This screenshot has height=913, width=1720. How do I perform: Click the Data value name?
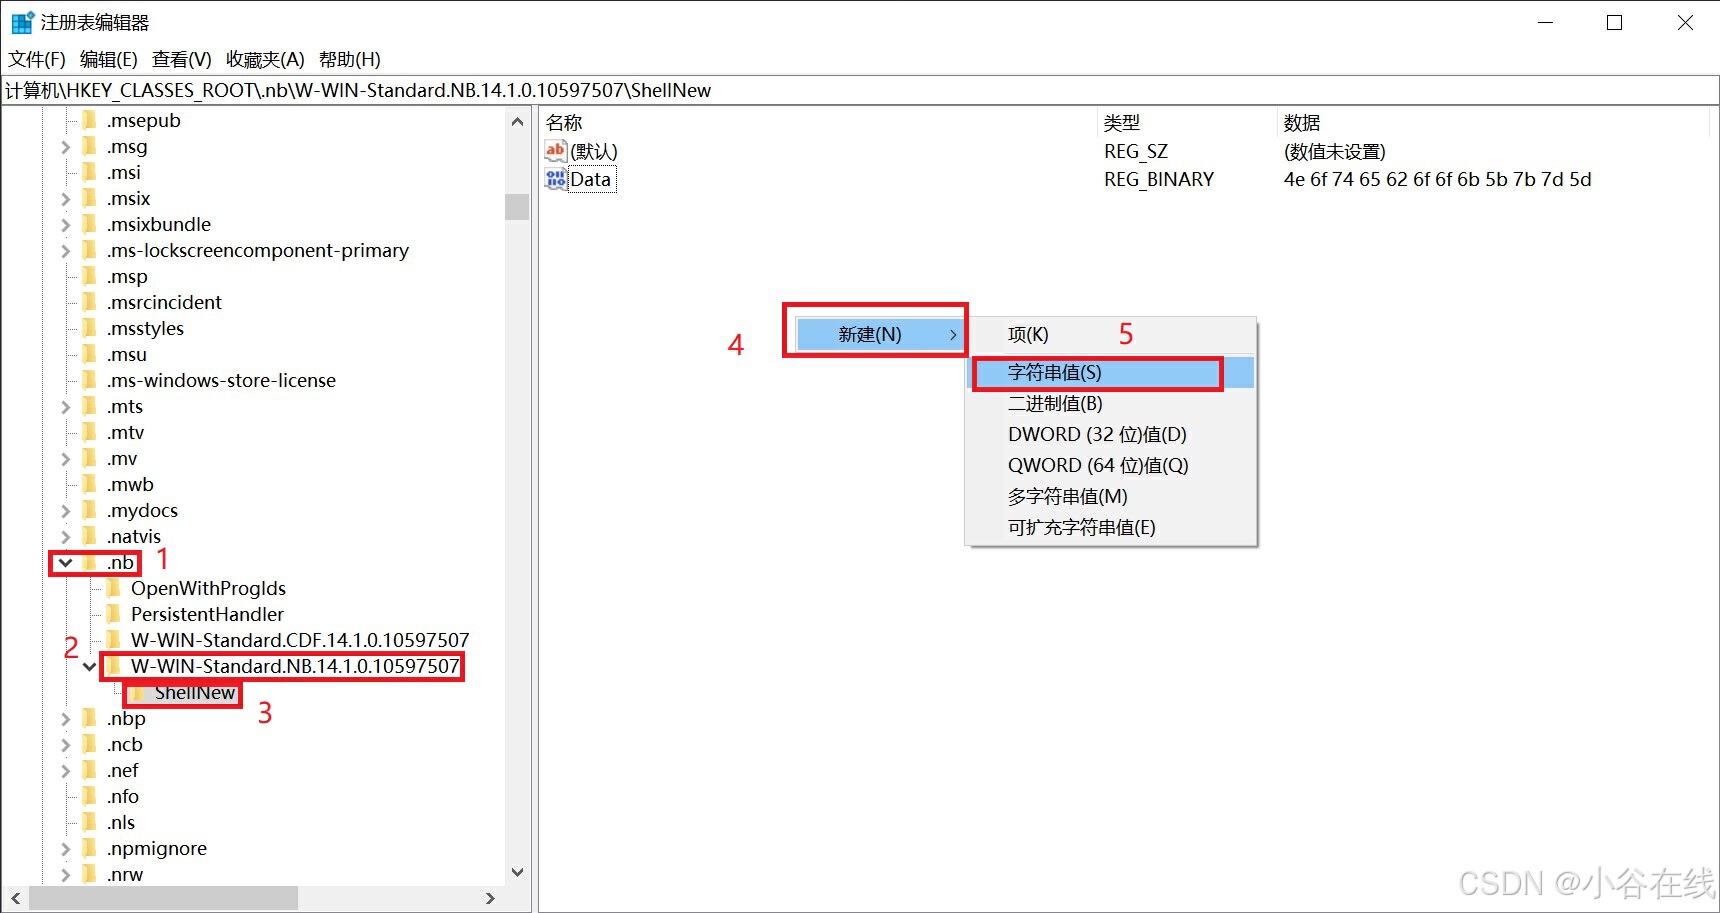tap(591, 179)
